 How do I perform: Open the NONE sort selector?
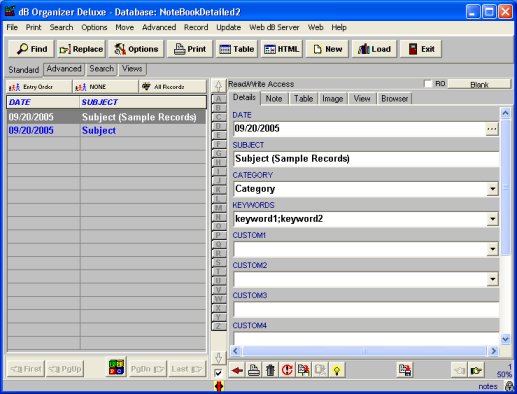105,87
